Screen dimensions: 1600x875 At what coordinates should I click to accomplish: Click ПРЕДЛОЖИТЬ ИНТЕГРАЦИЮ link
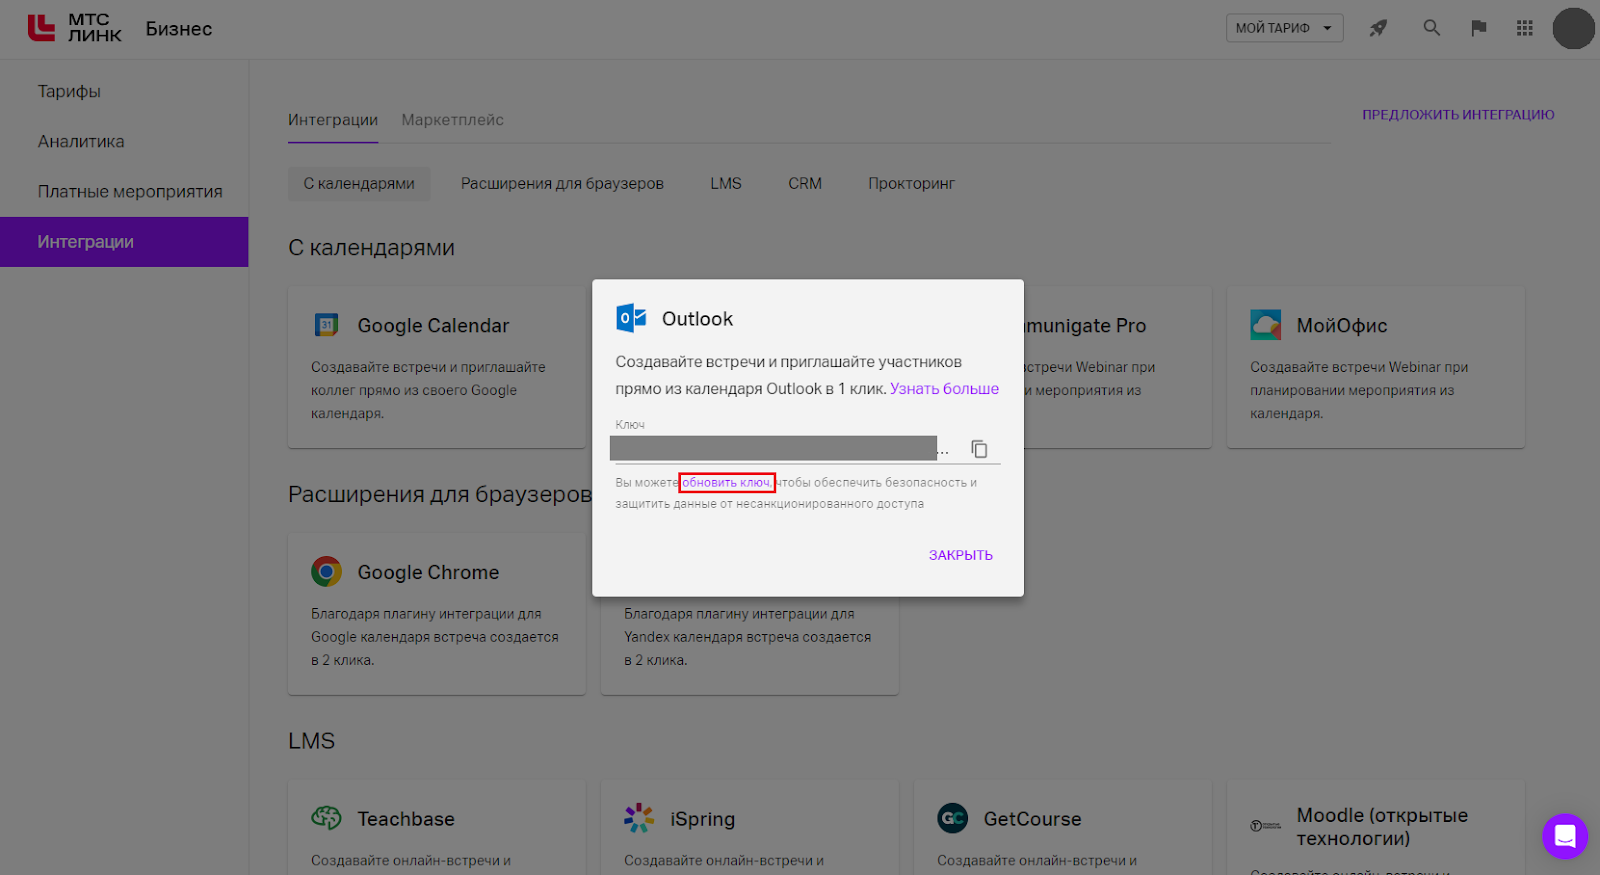tap(1458, 115)
